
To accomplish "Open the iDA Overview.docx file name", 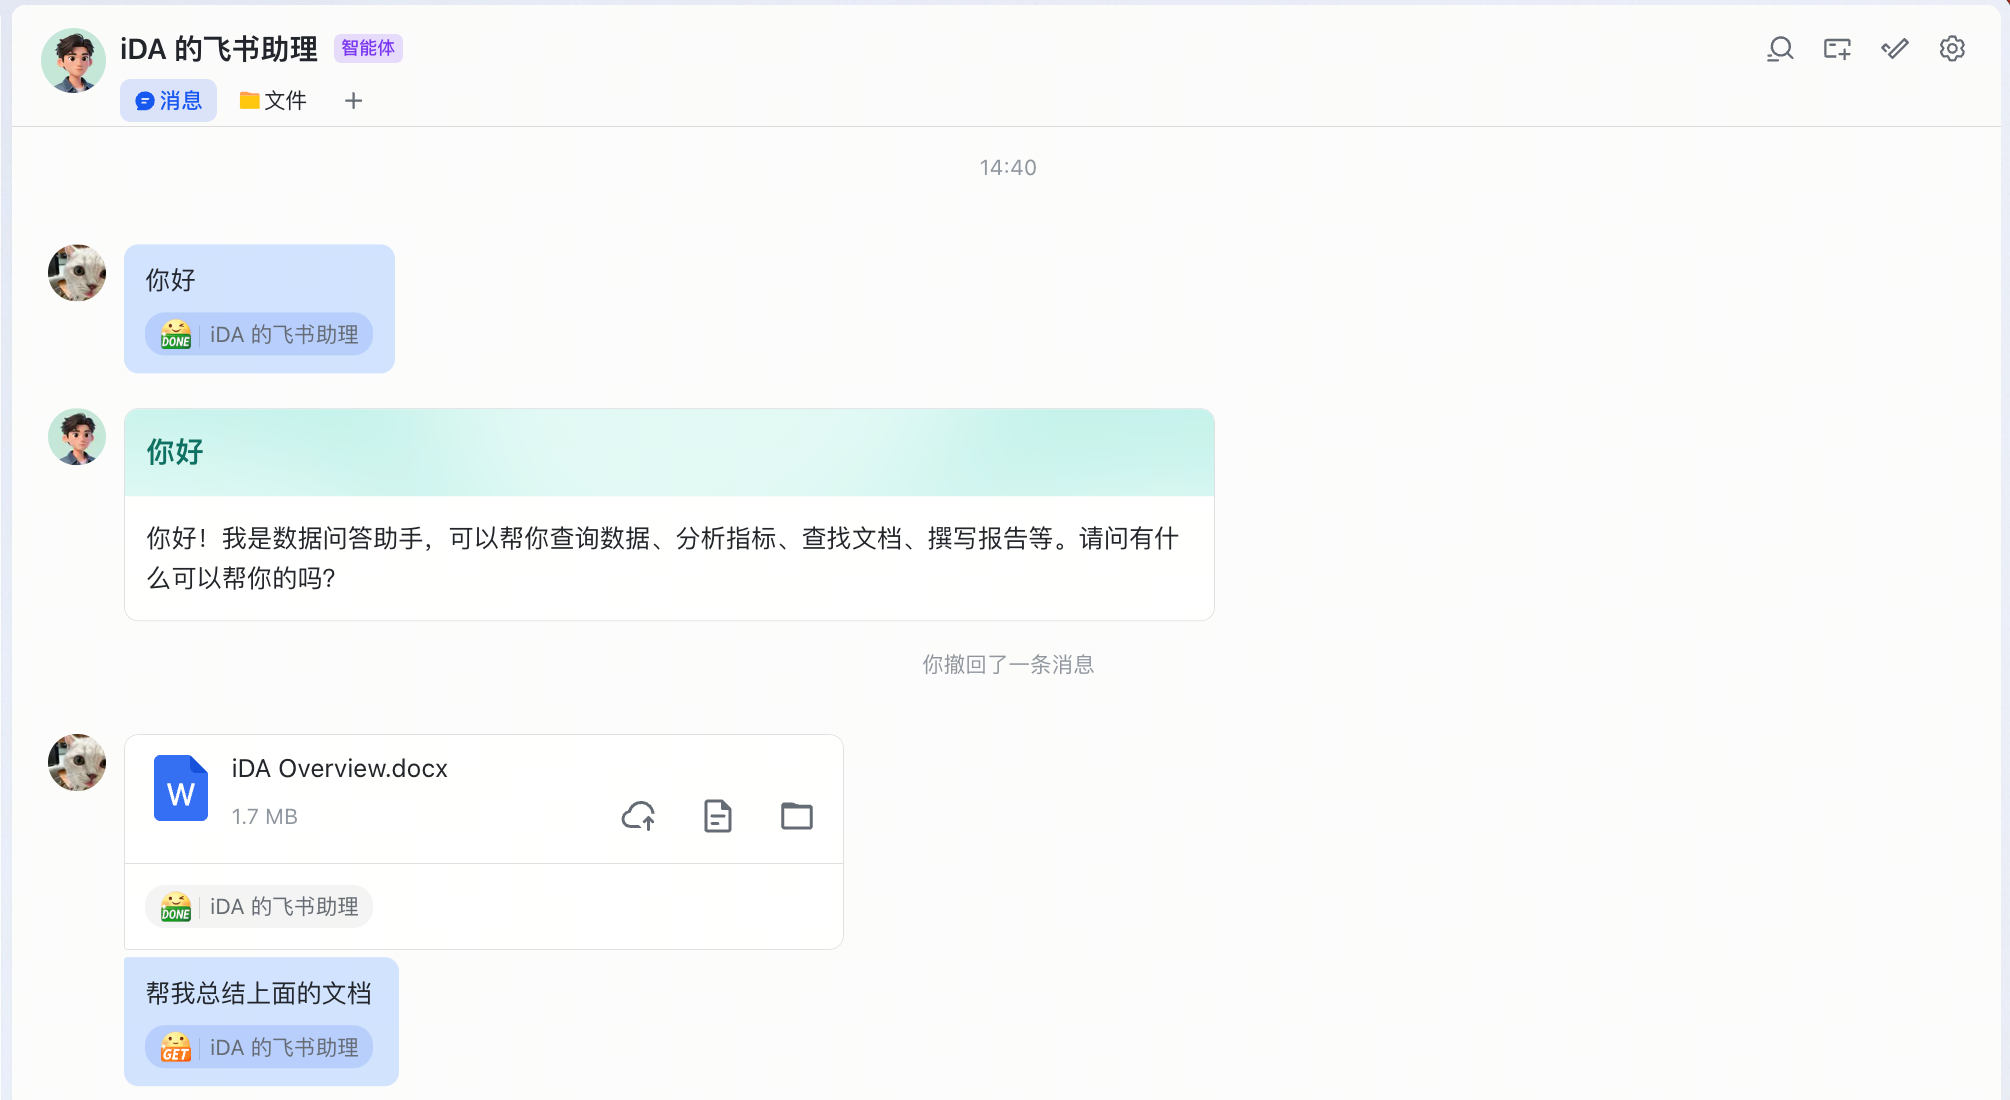I will (x=340, y=768).
